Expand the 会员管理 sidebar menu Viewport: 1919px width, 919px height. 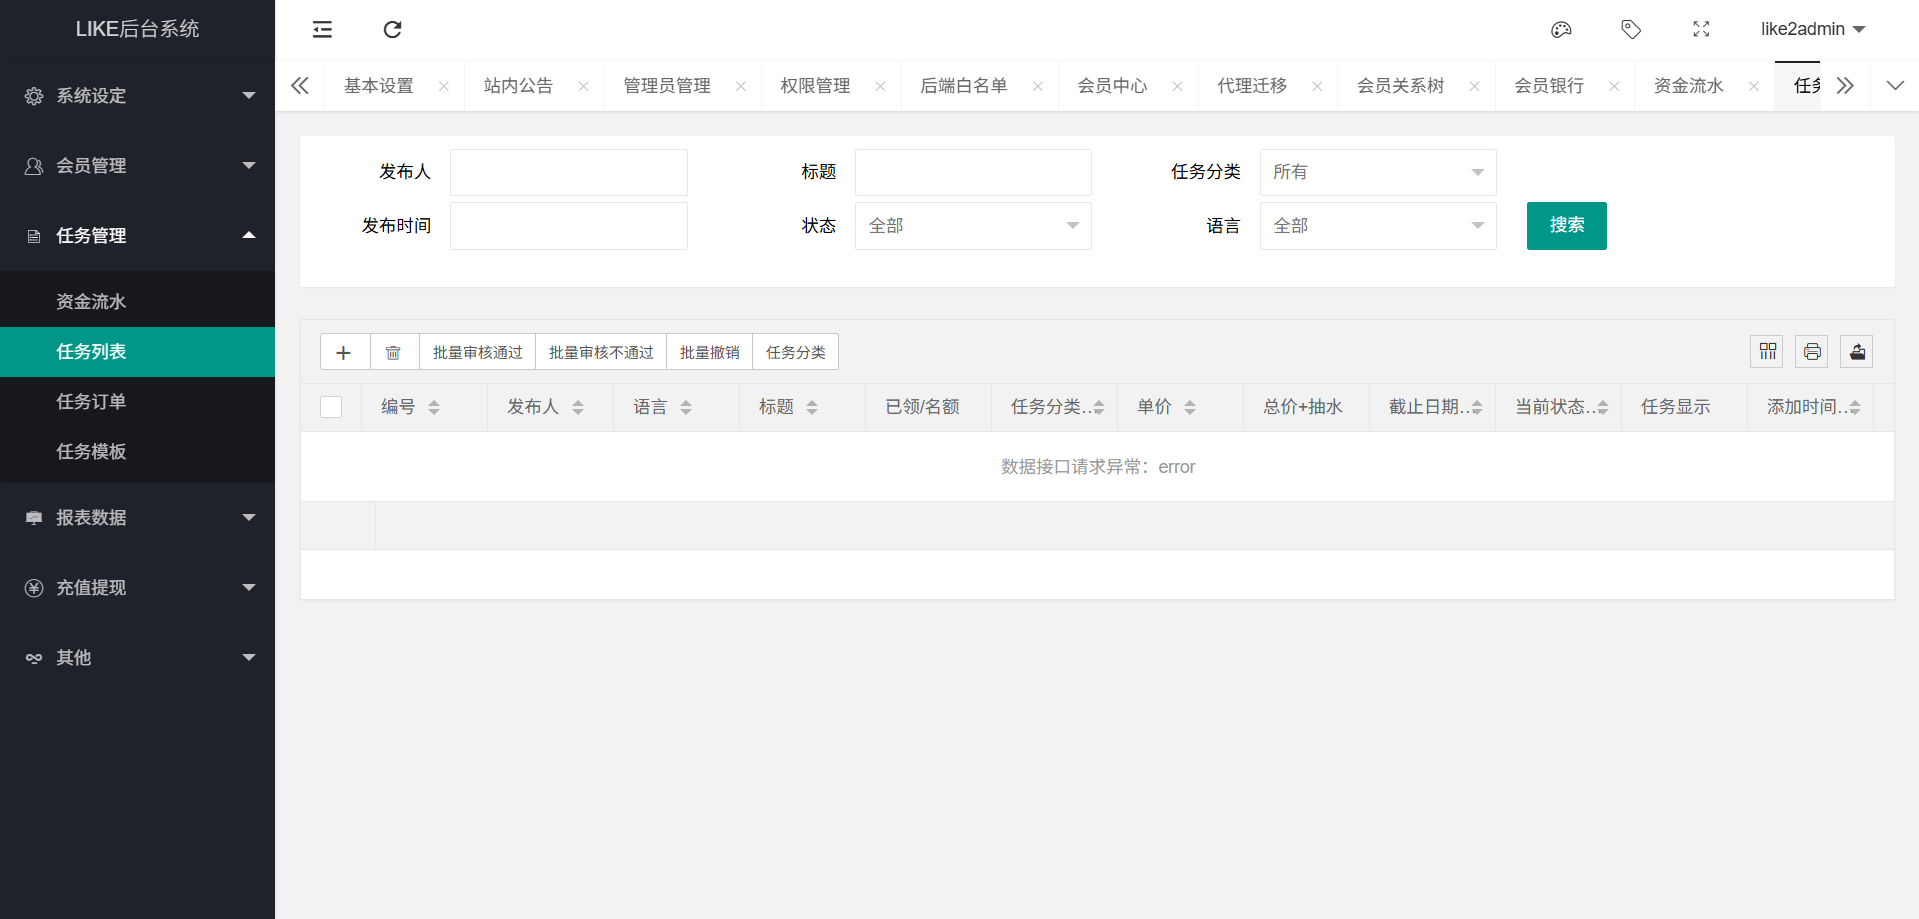[x=137, y=166]
